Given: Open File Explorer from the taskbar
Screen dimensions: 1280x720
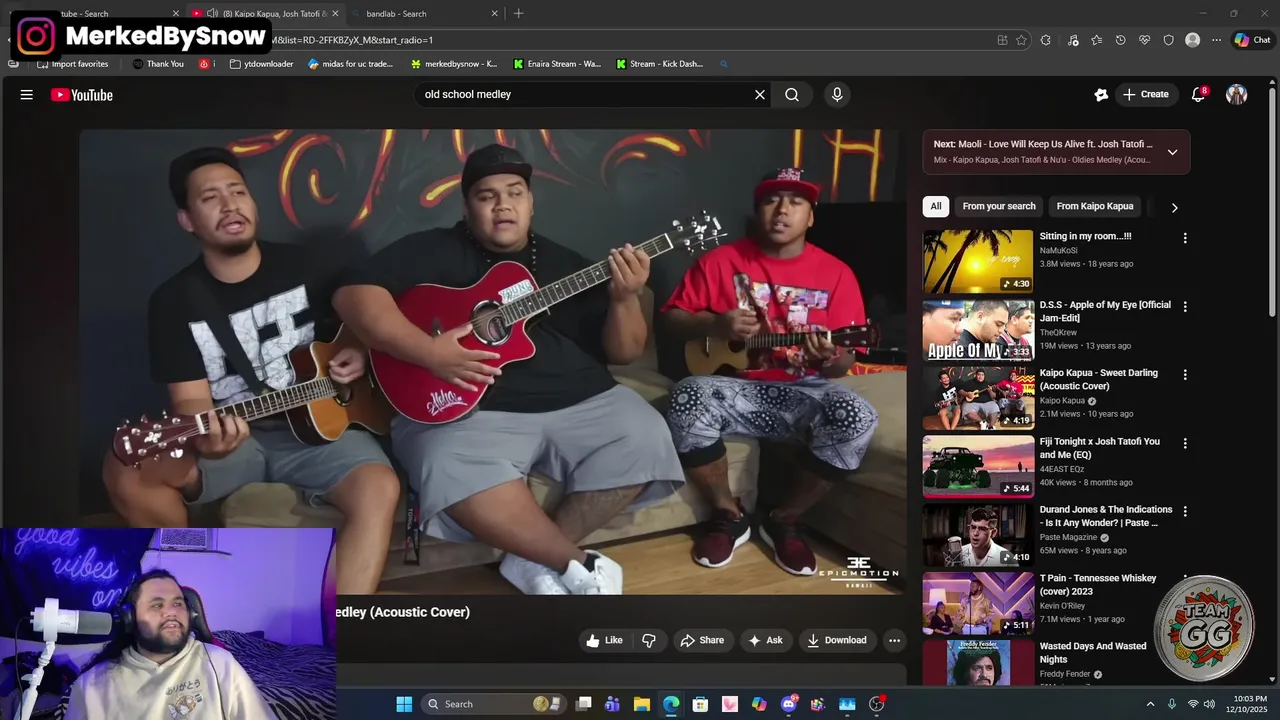Looking at the screenshot, I should pyautogui.click(x=642, y=704).
